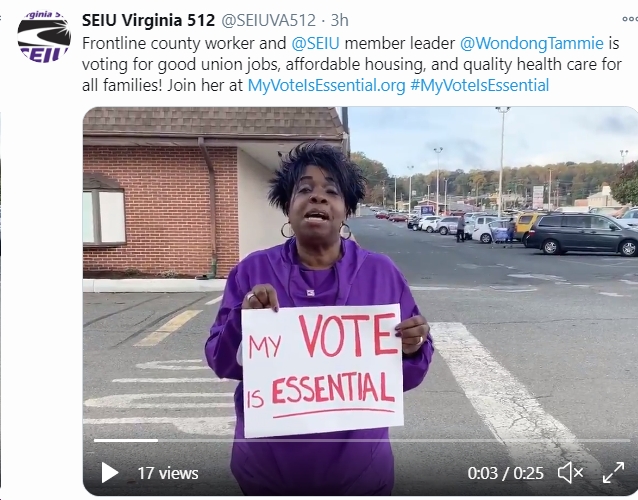Click the 0:03 / 0:25 time display

tap(505, 473)
